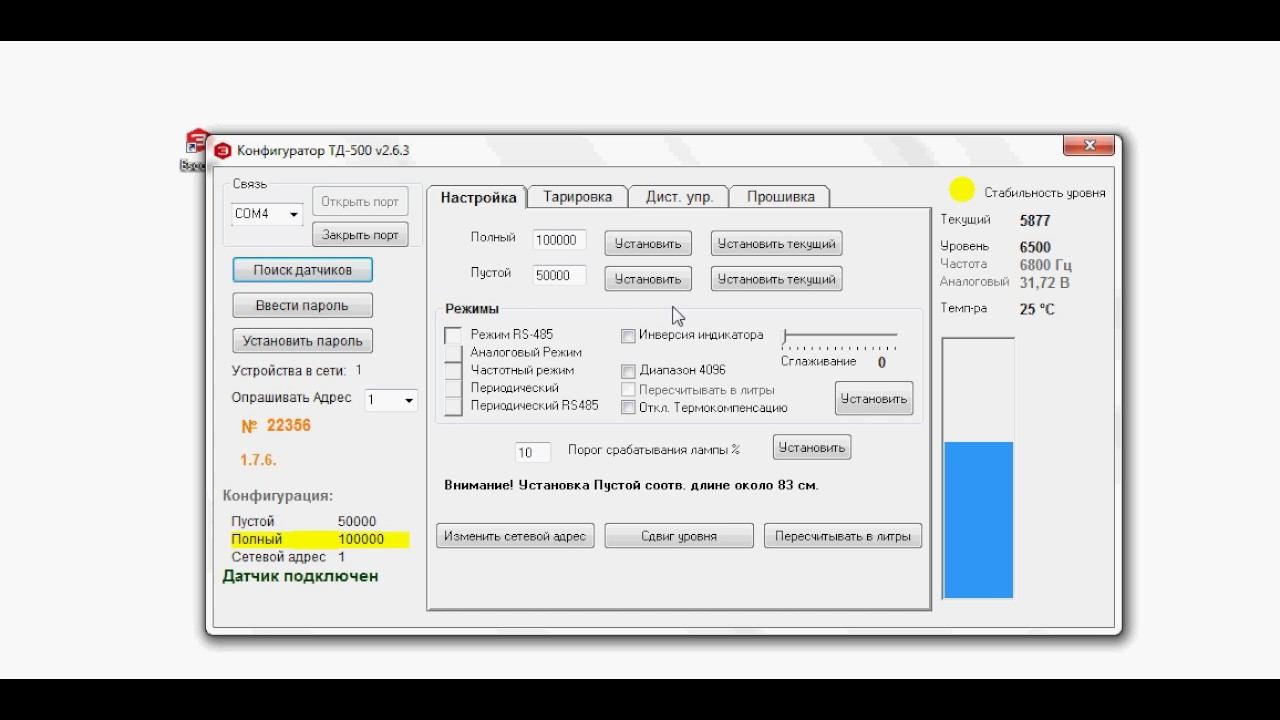
Task: Select Периодический mode option
Action: coord(453,388)
